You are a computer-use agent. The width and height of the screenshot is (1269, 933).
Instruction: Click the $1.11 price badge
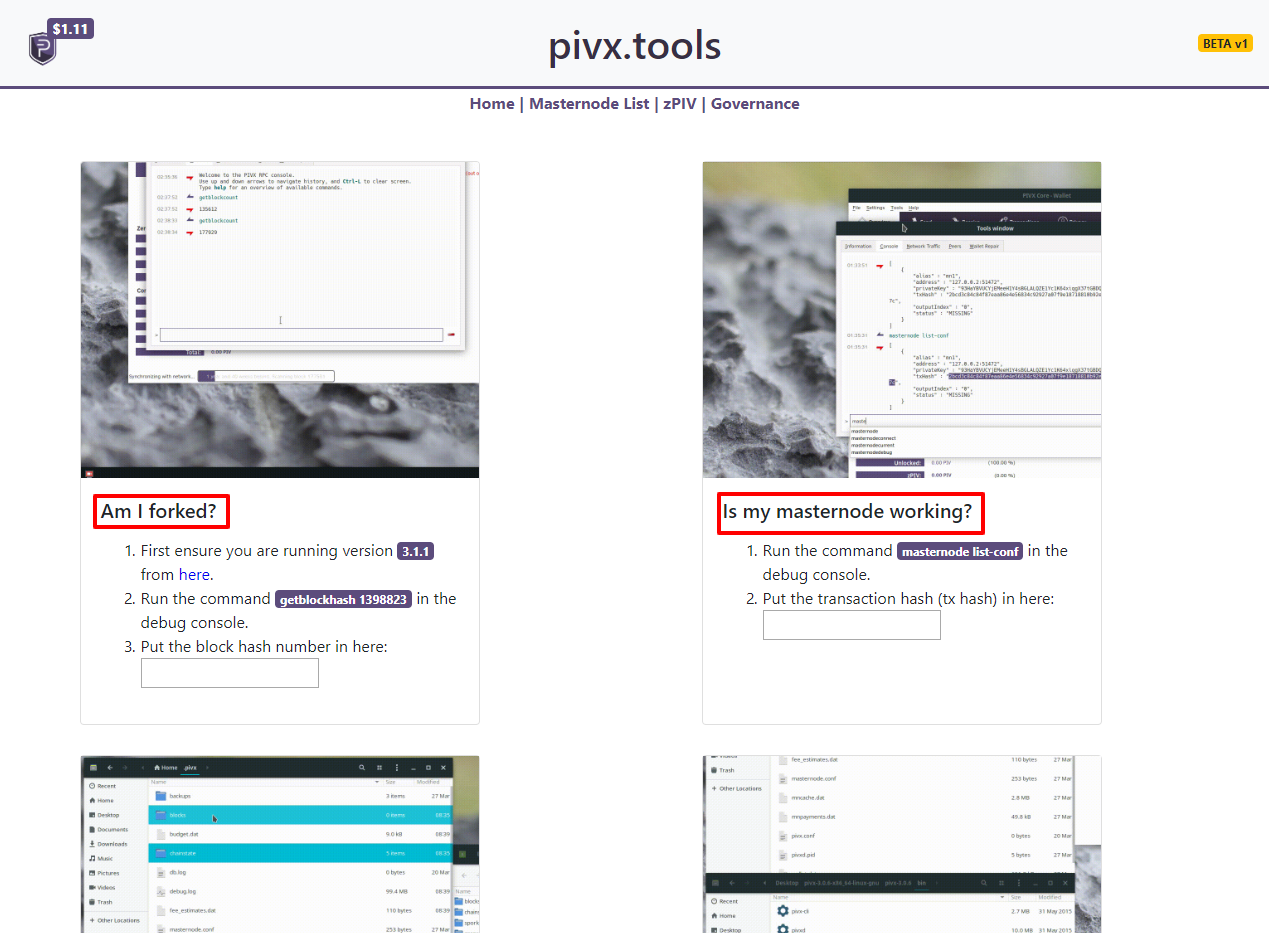click(x=70, y=29)
